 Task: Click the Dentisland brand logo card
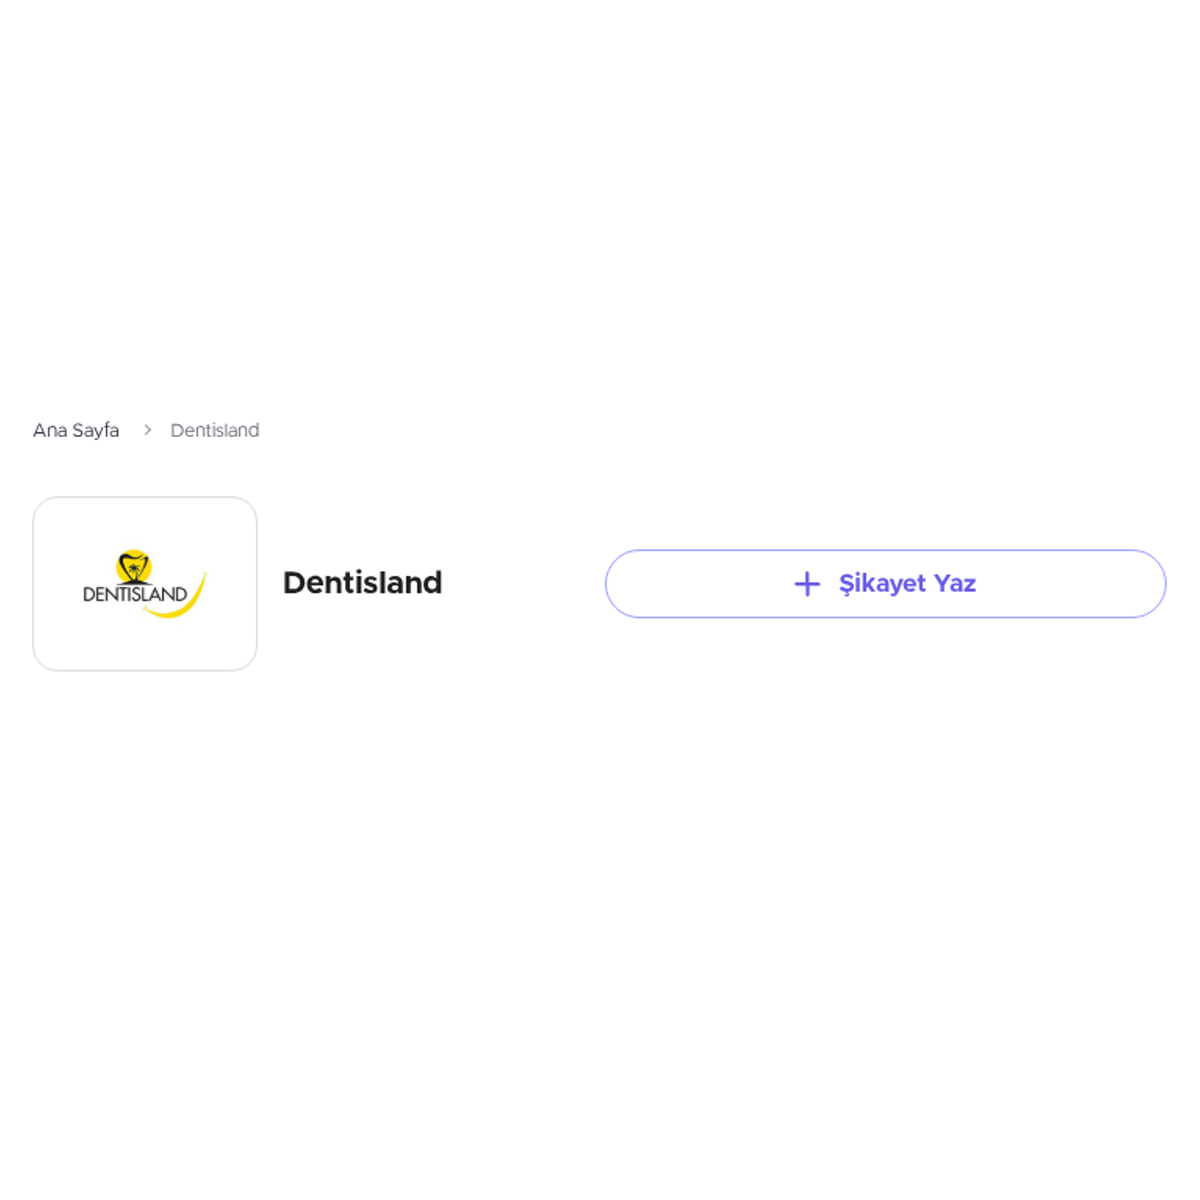(145, 584)
